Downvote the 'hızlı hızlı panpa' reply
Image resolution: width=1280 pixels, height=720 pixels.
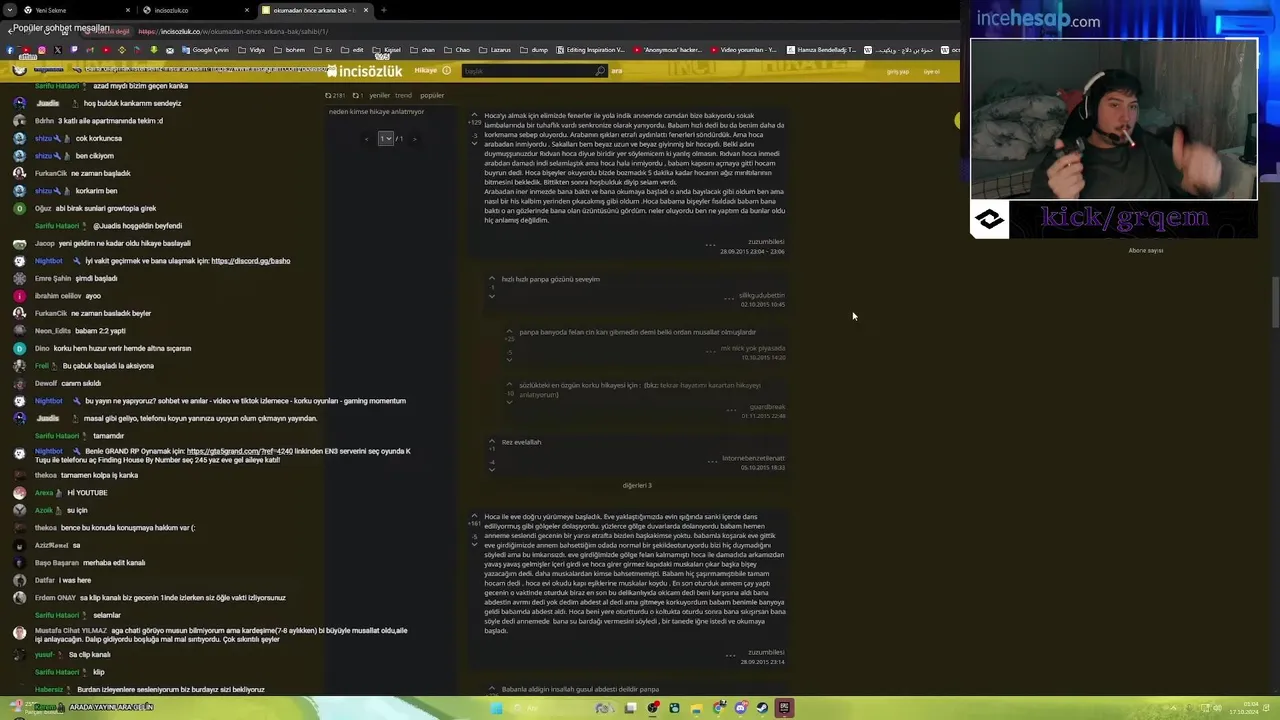(491, 296)
